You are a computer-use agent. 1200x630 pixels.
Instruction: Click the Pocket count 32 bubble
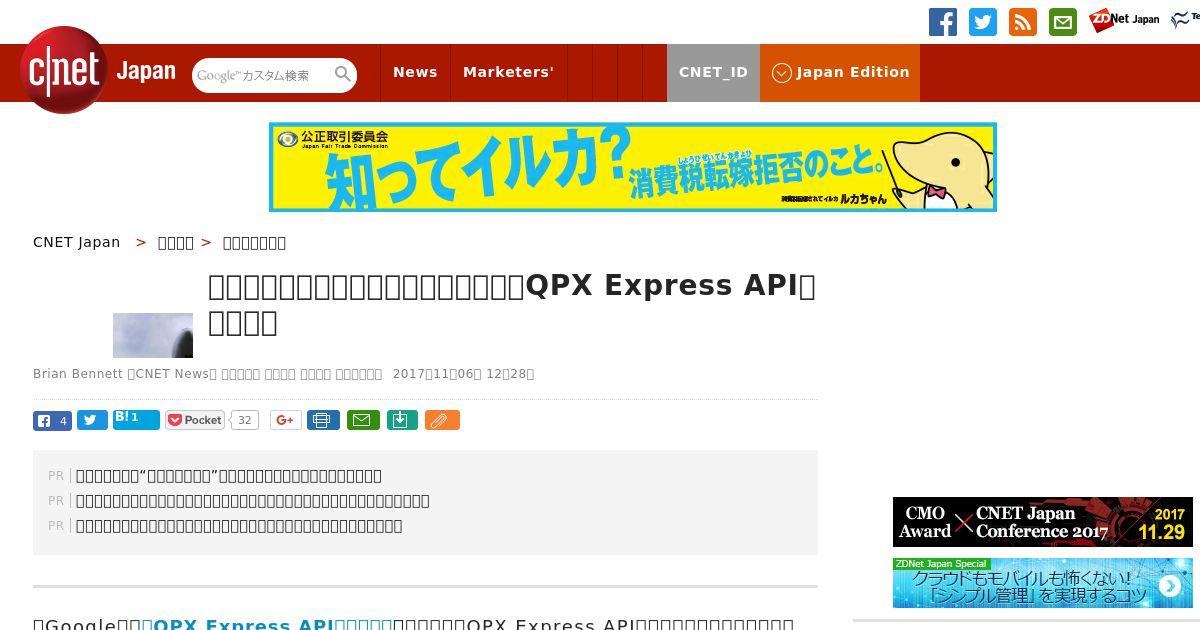coord(244,420)
